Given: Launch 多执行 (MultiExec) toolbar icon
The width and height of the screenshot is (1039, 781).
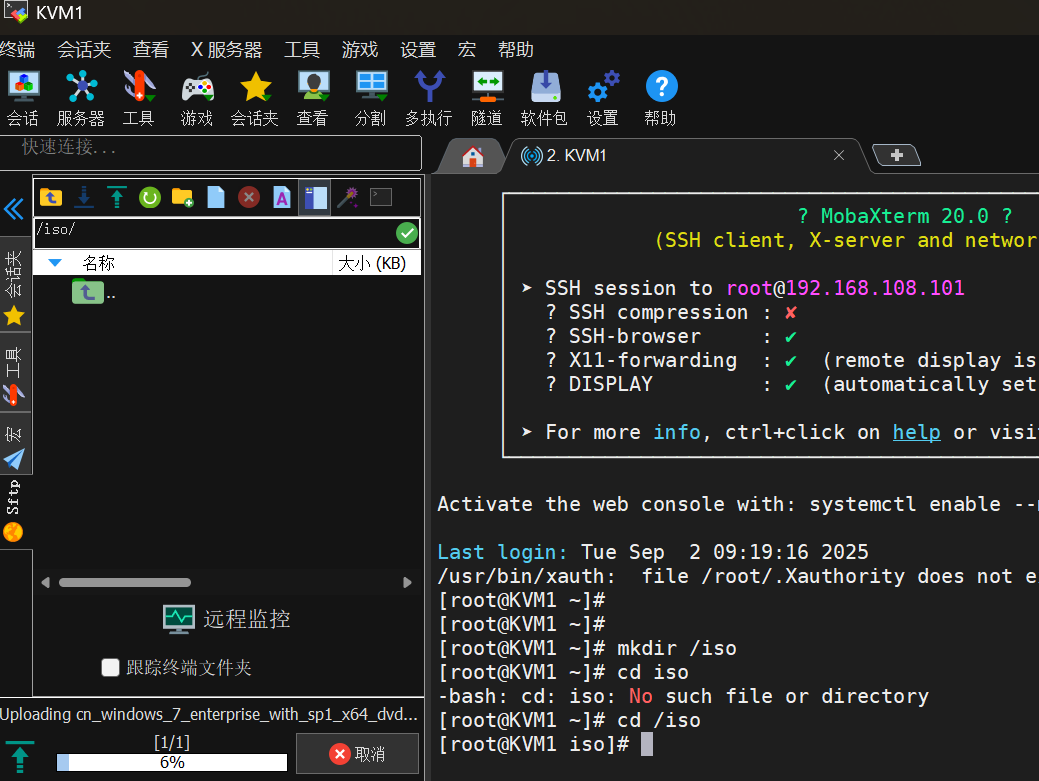Looking at the screenshot, I should point(429,99).
